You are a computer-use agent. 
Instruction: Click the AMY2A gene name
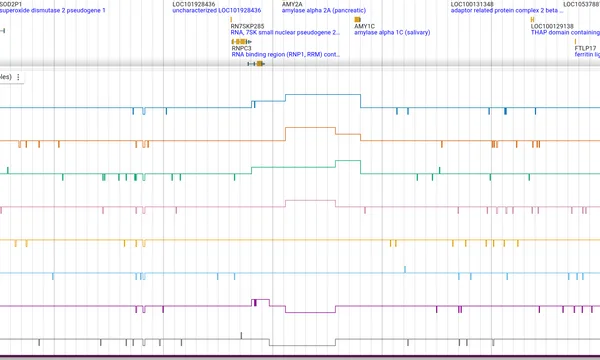[x=292, y=4]
